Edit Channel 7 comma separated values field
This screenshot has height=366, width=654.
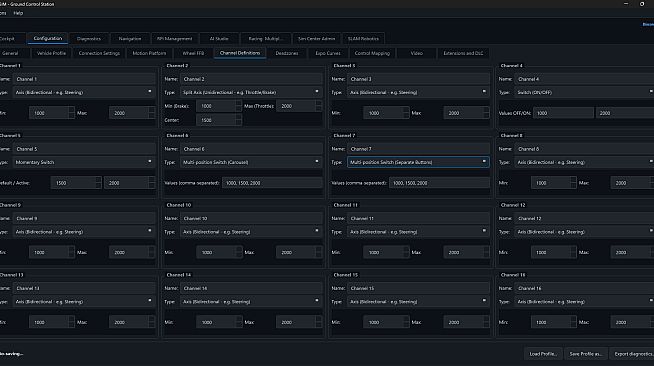tap(439, 183)
